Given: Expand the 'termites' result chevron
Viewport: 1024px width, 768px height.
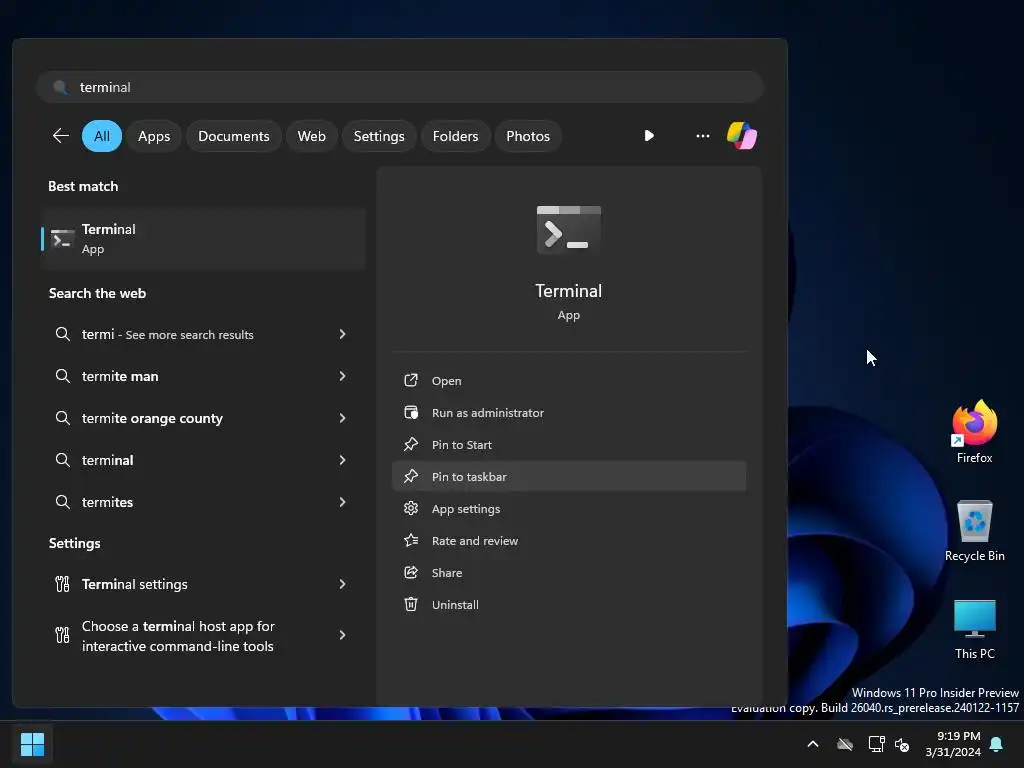Looking at the screenshot, I should 342,502.
